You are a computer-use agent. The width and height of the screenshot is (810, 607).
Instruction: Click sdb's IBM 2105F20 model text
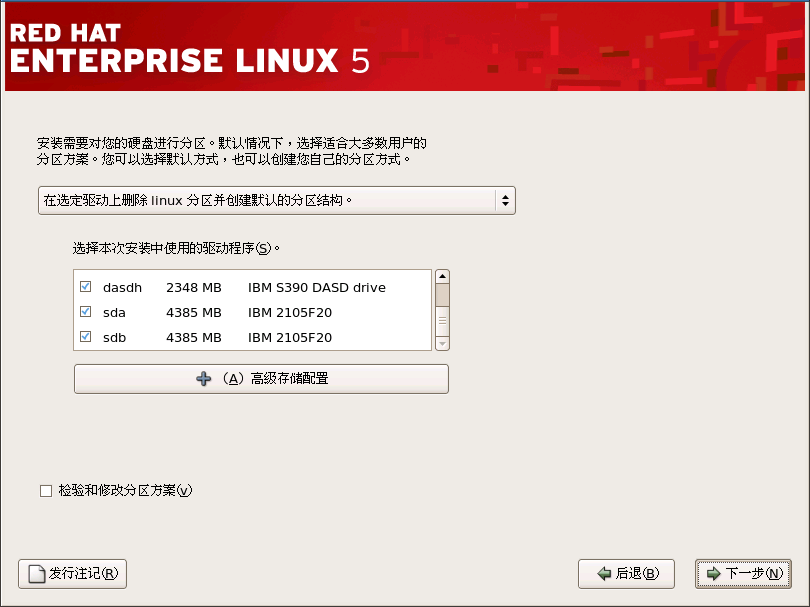pyautogui.click(x=290, y=338)
